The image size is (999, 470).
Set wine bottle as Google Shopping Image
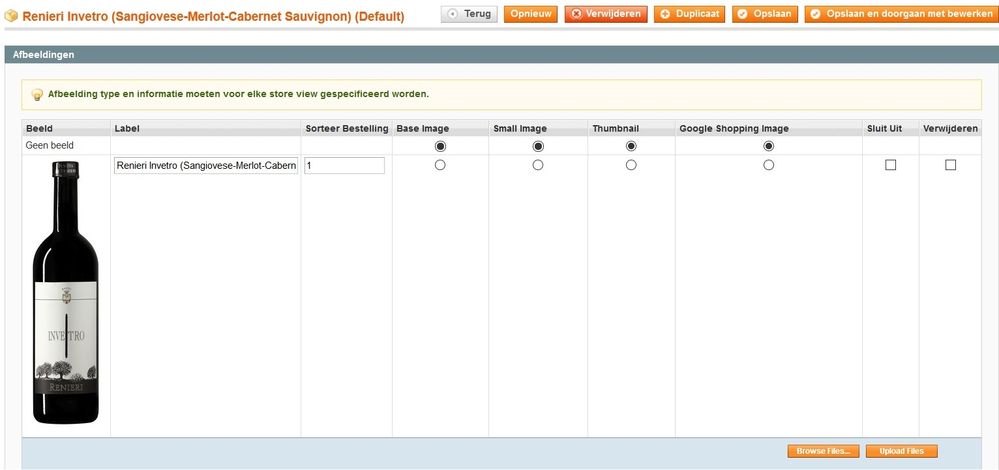coord(768,165)
